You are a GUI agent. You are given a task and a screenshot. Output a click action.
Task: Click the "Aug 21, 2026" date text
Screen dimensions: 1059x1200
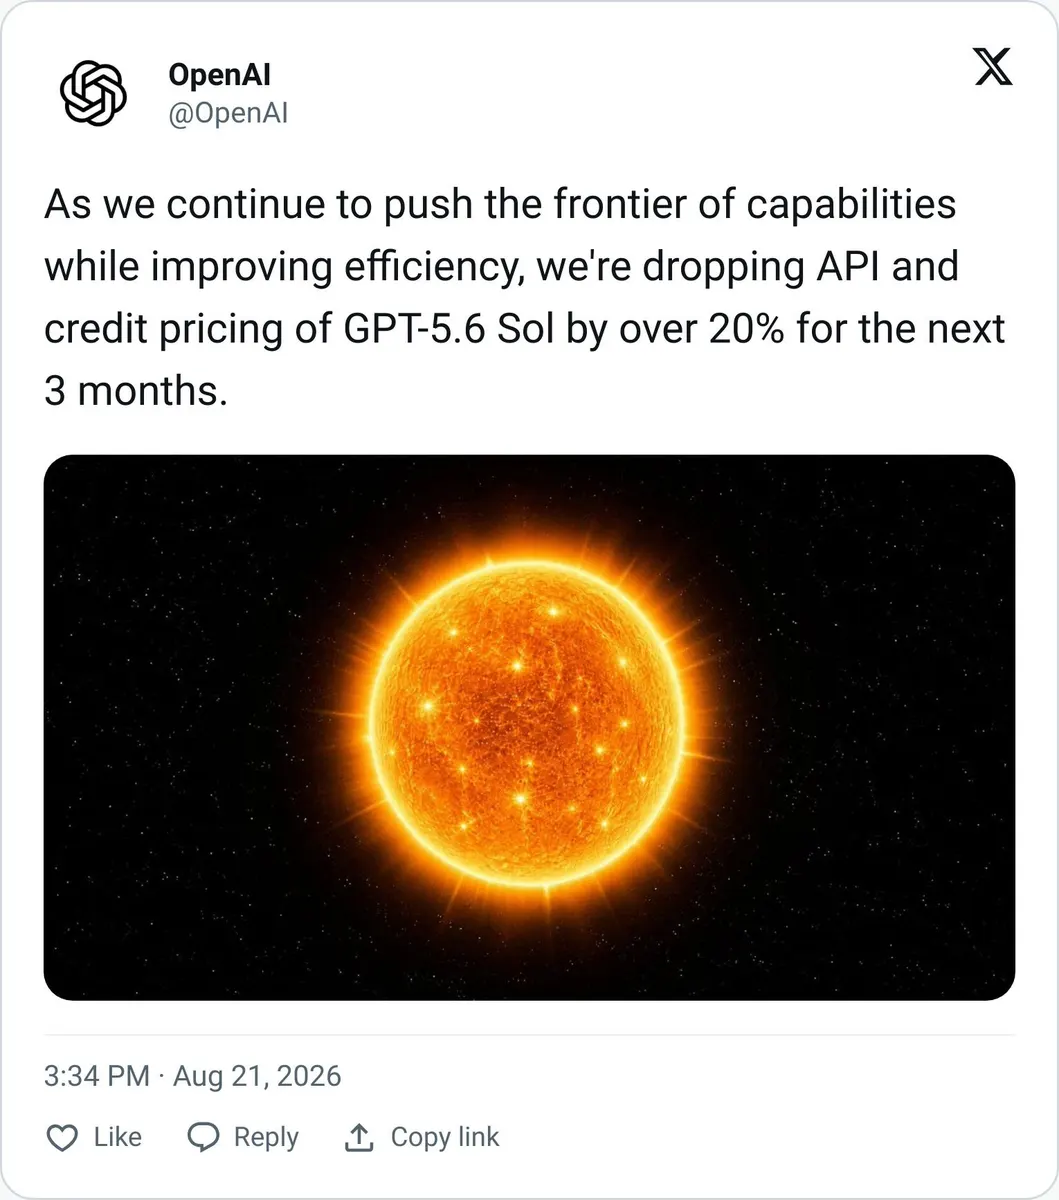coord(257,1076)
